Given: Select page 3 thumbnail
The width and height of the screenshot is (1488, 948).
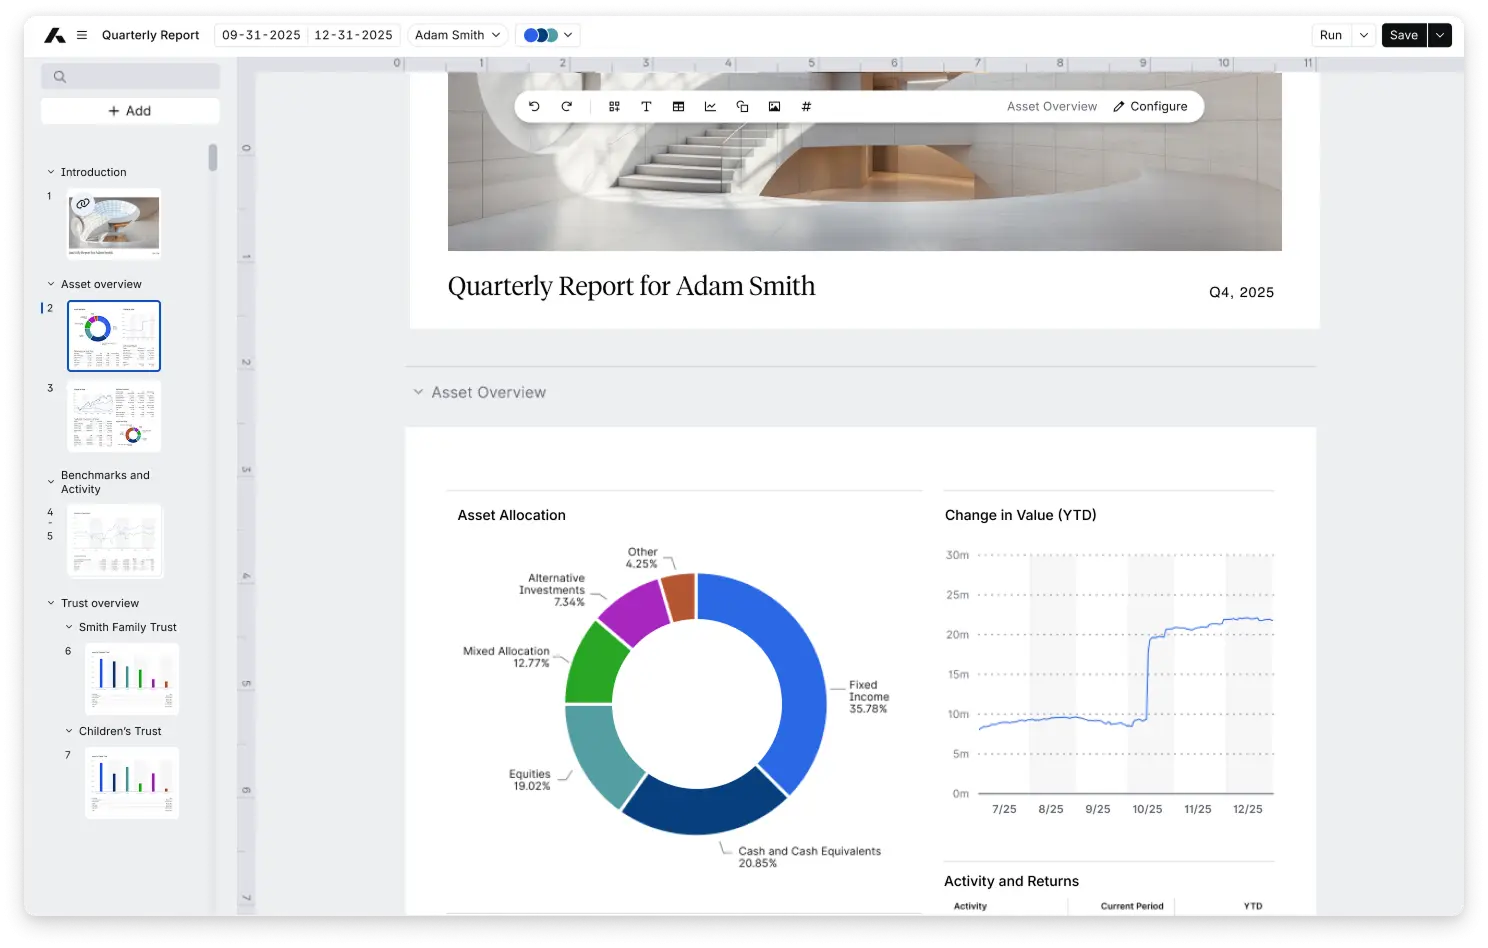Looking at the screenshot, I should coord(114,416).
